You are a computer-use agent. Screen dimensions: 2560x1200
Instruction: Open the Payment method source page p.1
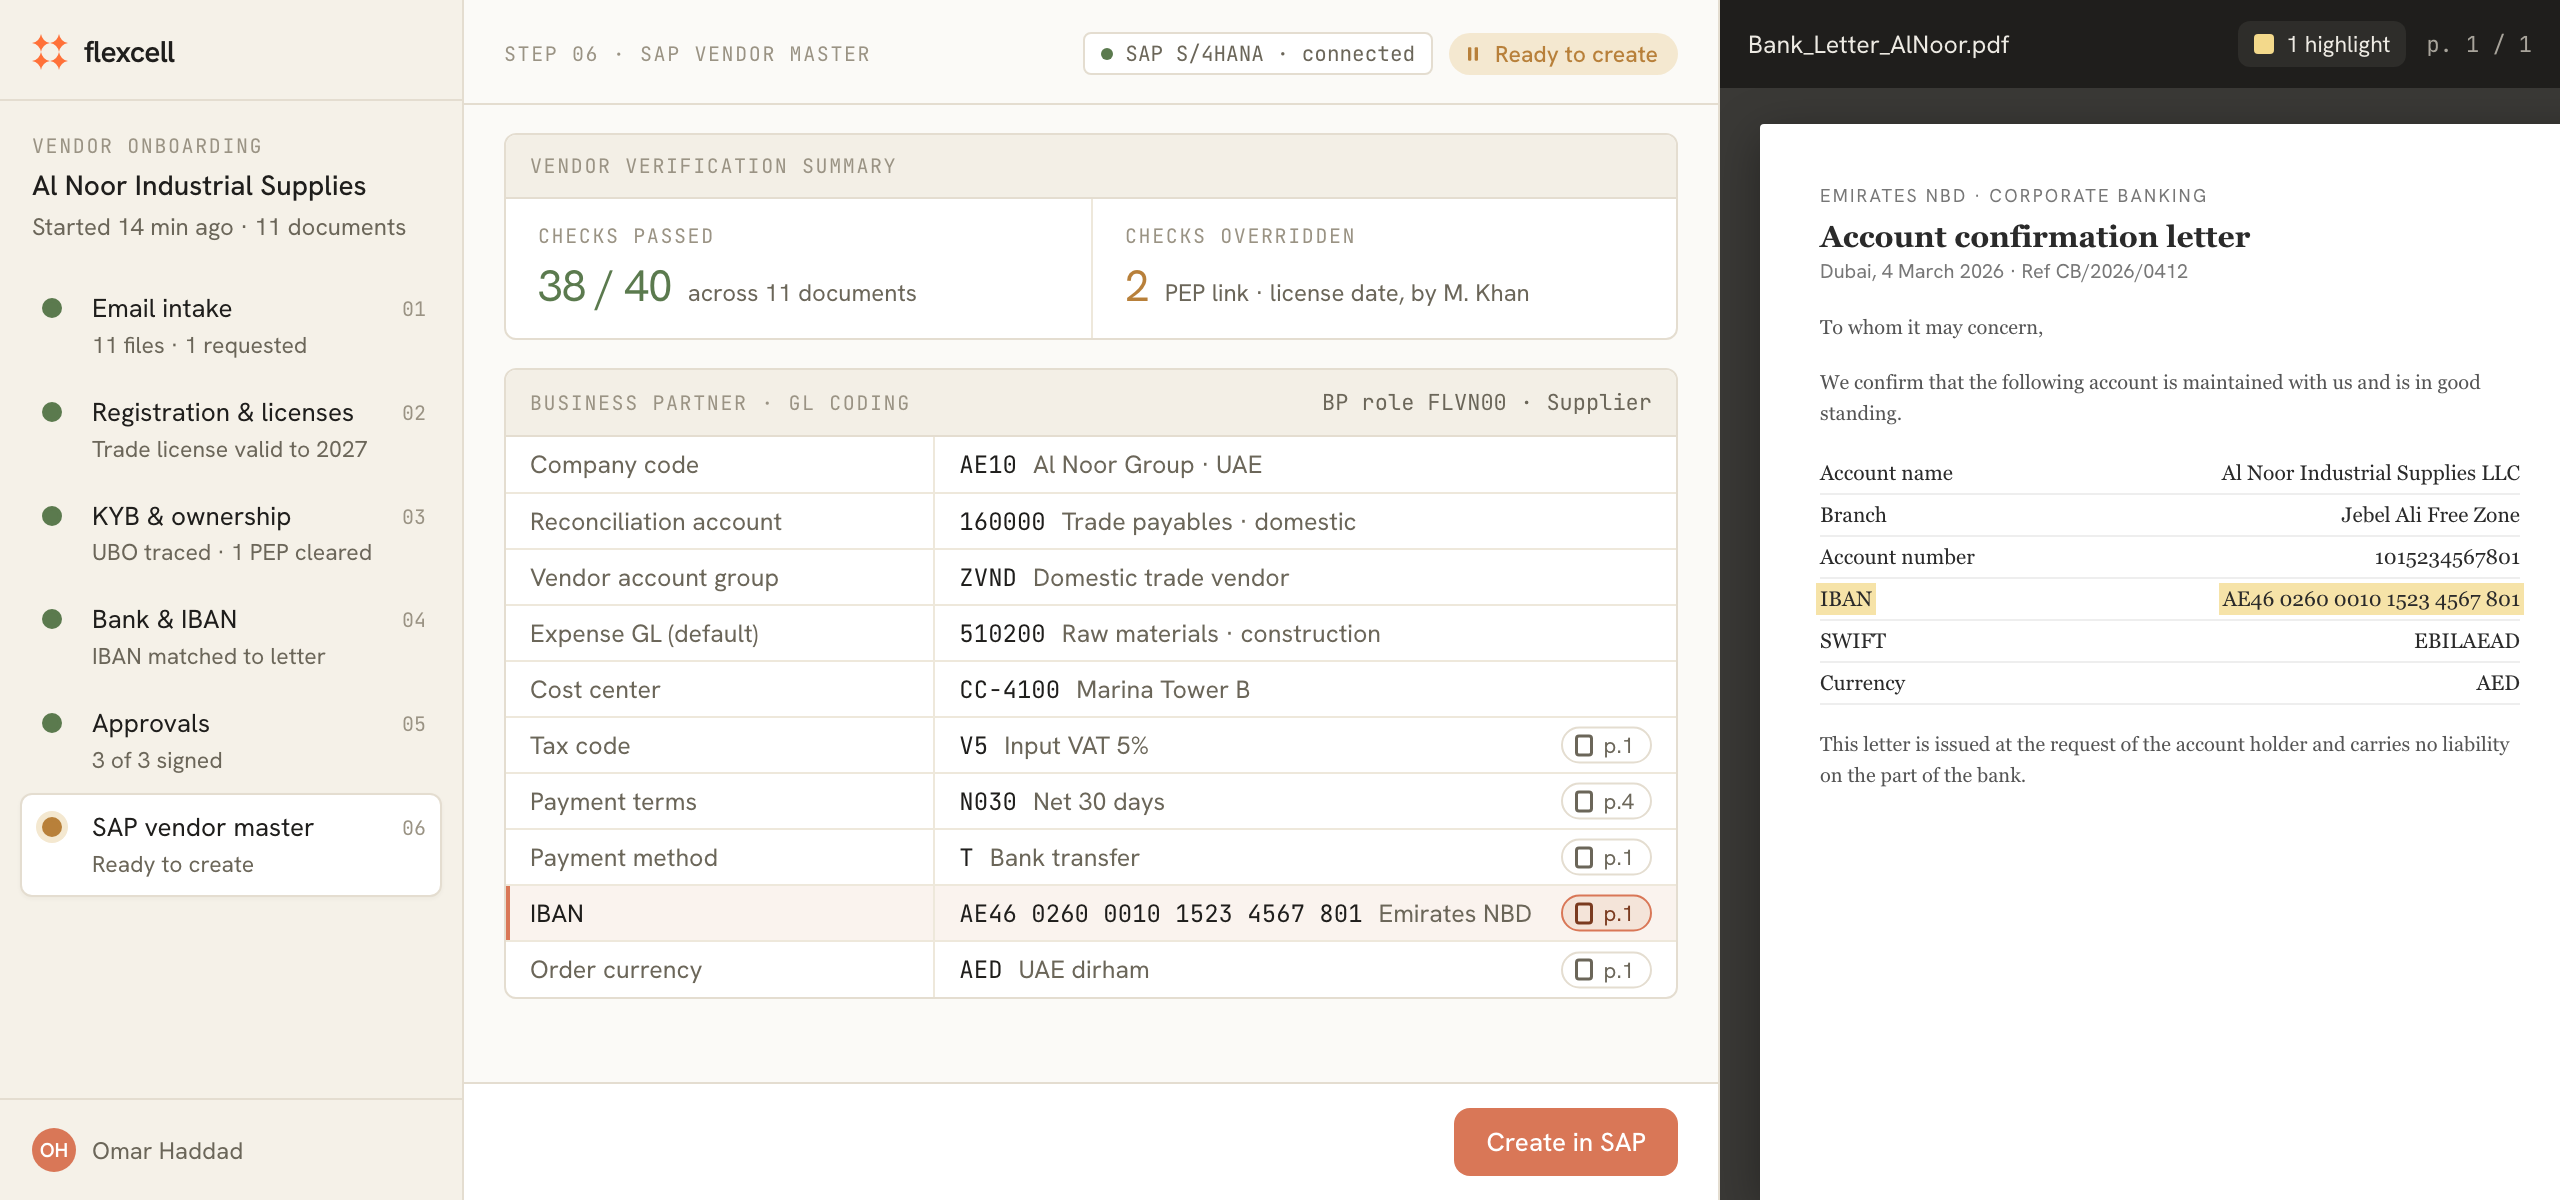point(1606,857)
